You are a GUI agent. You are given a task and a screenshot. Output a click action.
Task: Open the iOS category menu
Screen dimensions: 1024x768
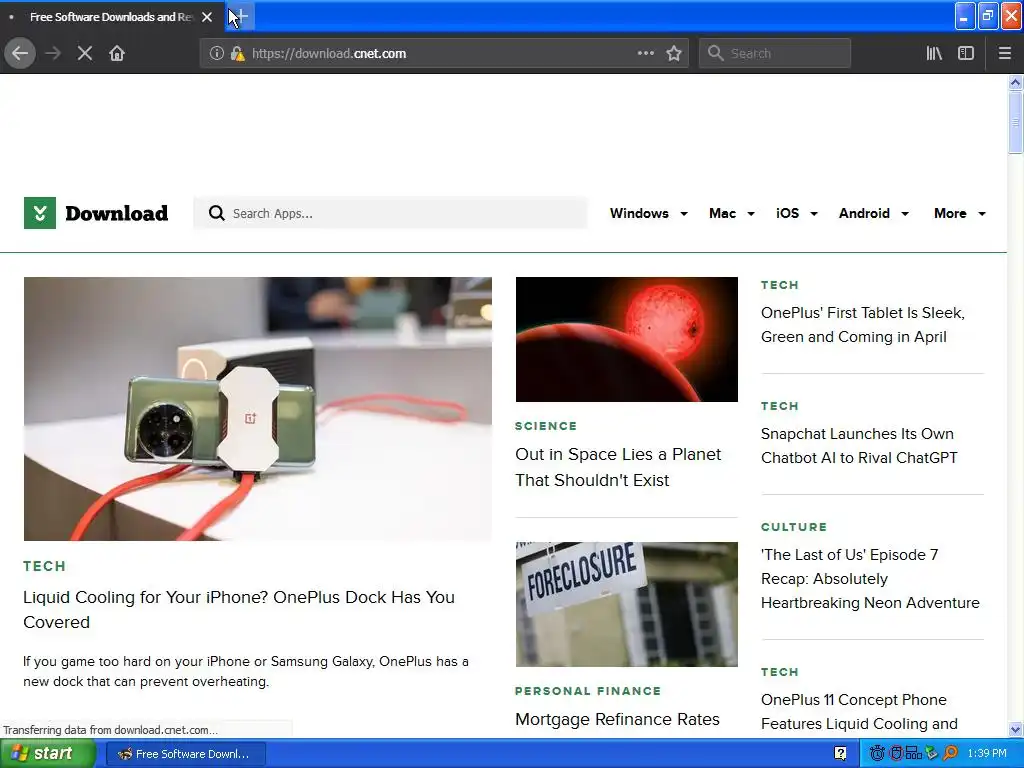coord(788,214)
